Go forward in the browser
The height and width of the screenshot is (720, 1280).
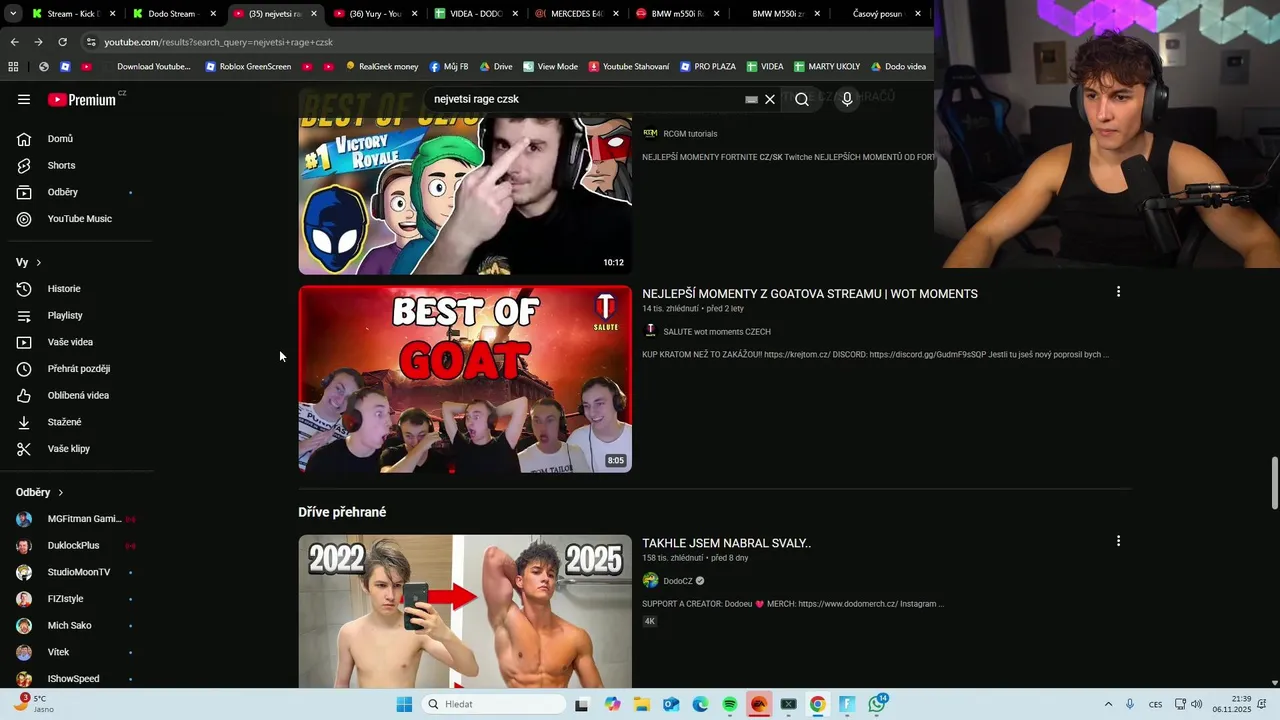38,42
